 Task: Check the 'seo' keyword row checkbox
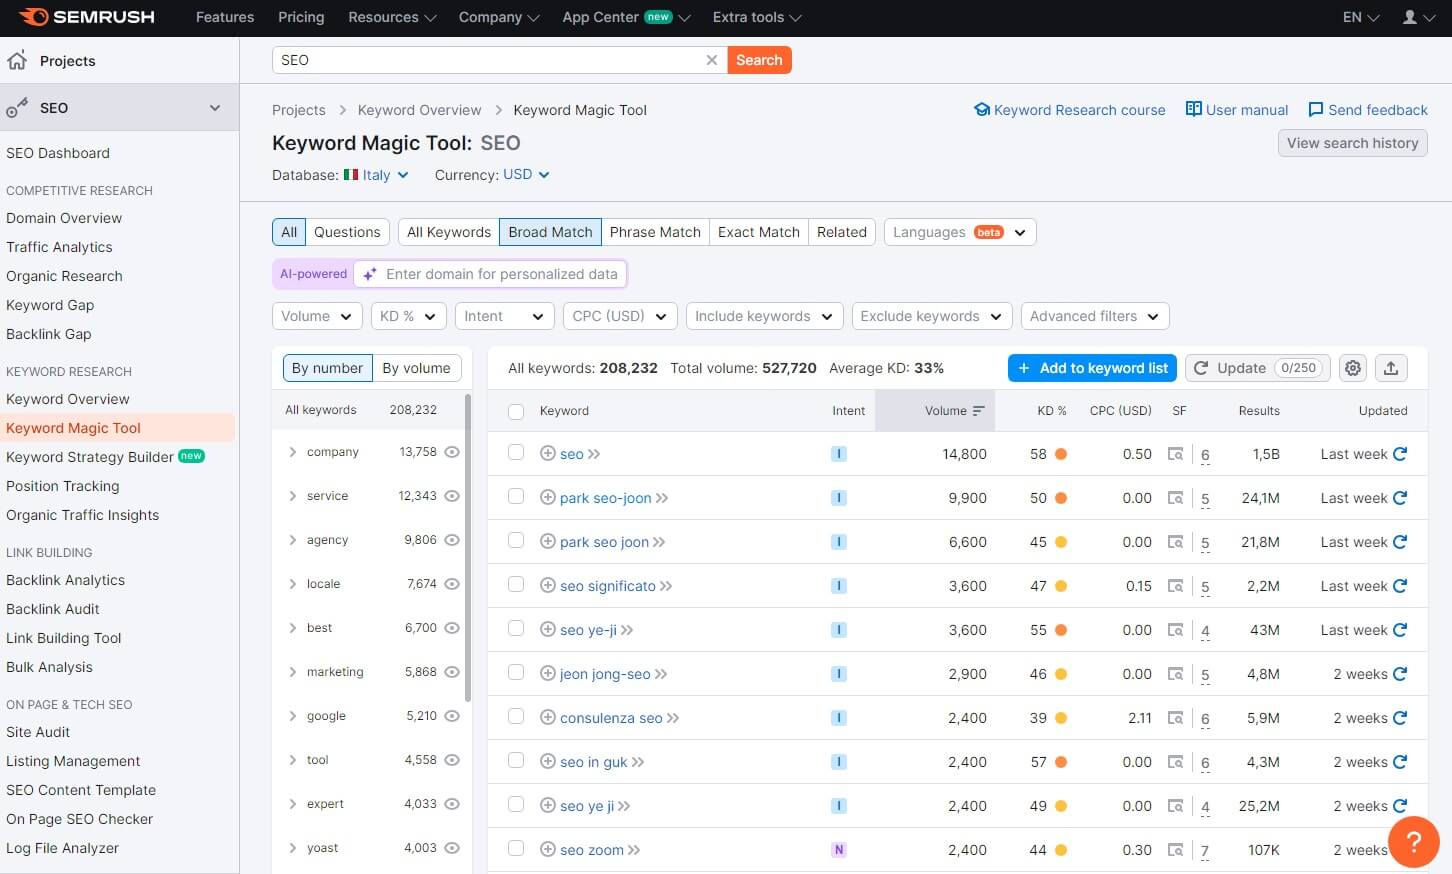click(x=516, y=452)
